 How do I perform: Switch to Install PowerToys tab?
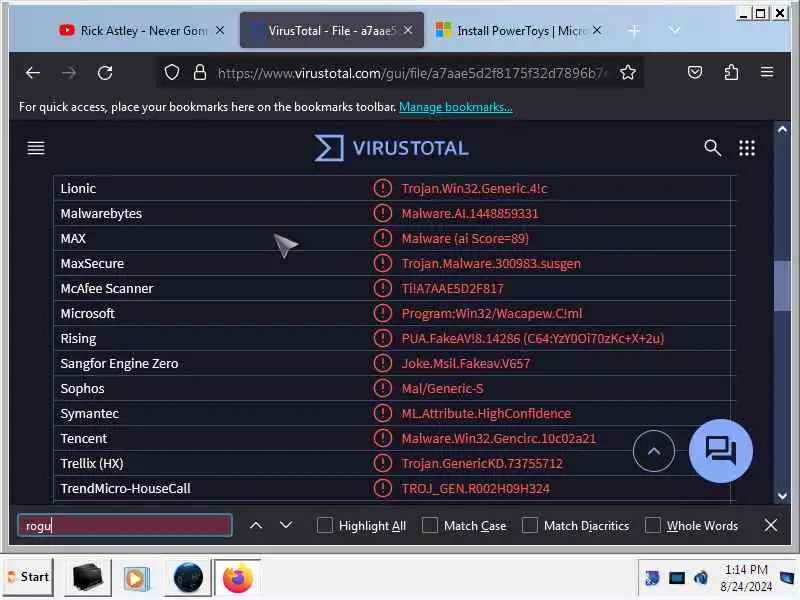click(520, 31)
